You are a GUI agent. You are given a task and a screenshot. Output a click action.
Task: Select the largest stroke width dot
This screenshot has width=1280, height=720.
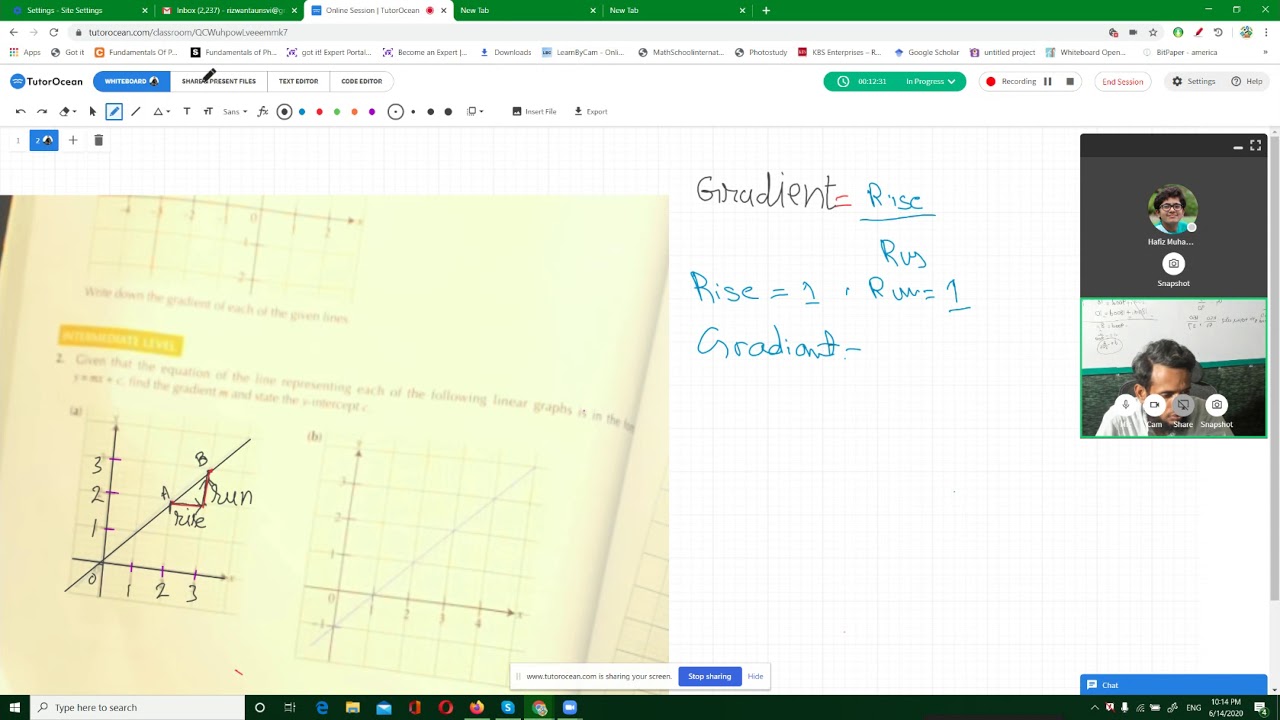448,111
